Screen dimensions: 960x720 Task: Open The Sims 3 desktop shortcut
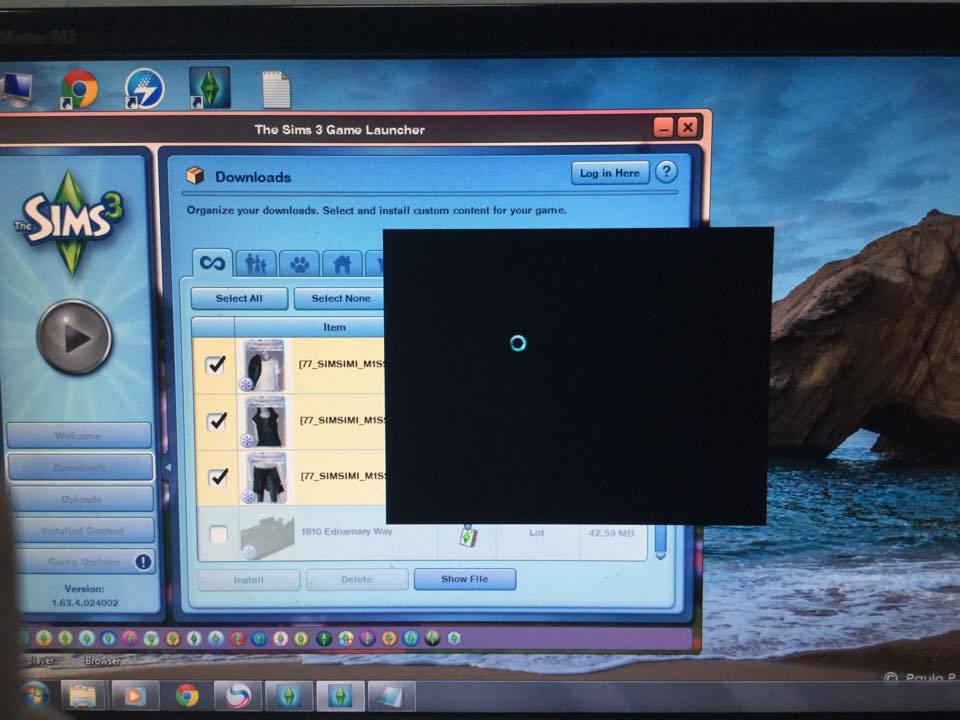pos(209,88)
